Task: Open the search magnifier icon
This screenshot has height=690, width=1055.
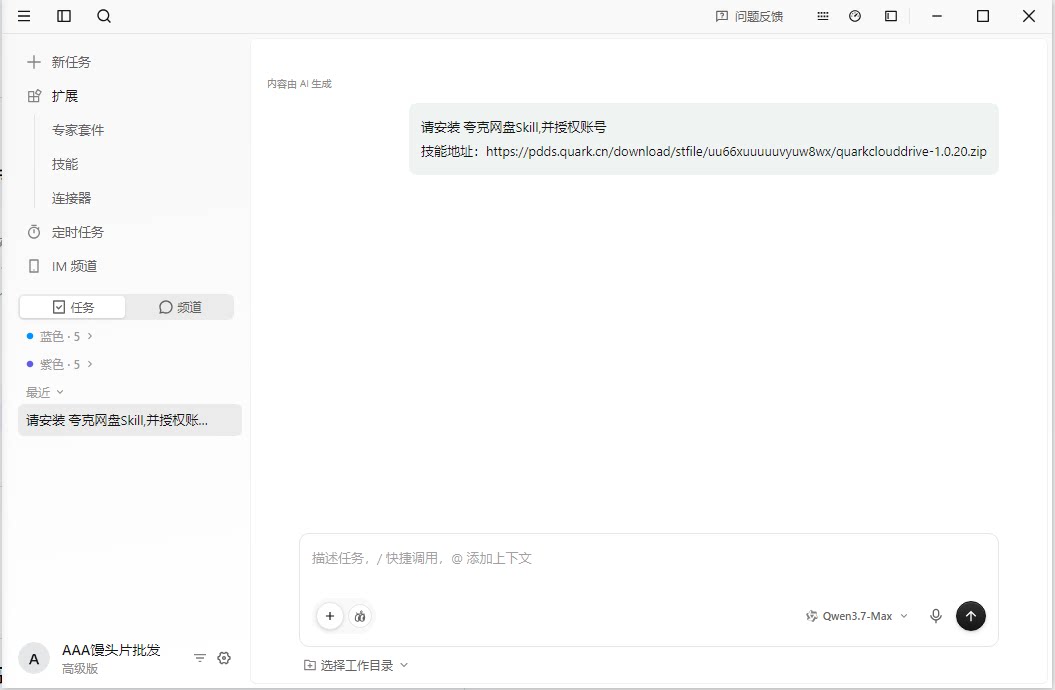Action: [104, 16]
